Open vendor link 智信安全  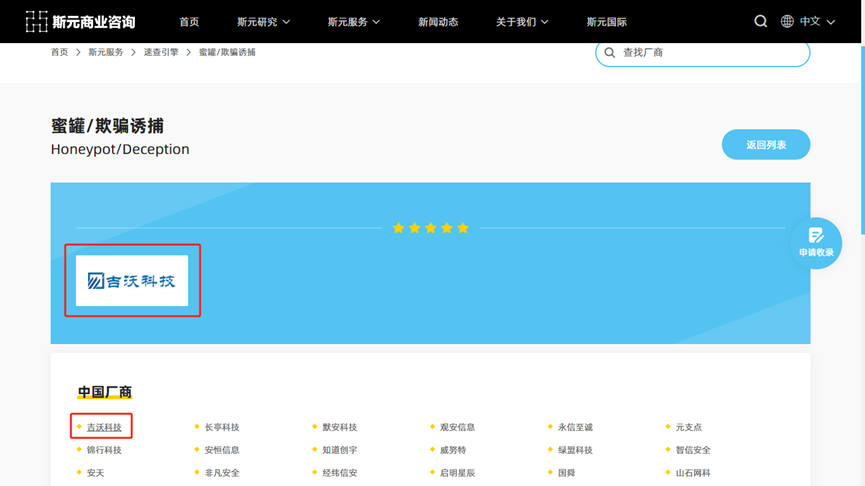click(x=693, y=450)
